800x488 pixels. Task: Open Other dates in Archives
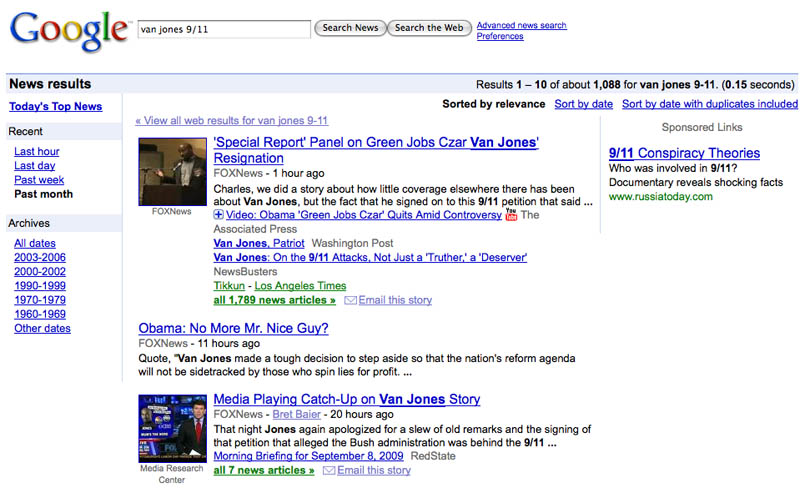click(x=42, y=328)
